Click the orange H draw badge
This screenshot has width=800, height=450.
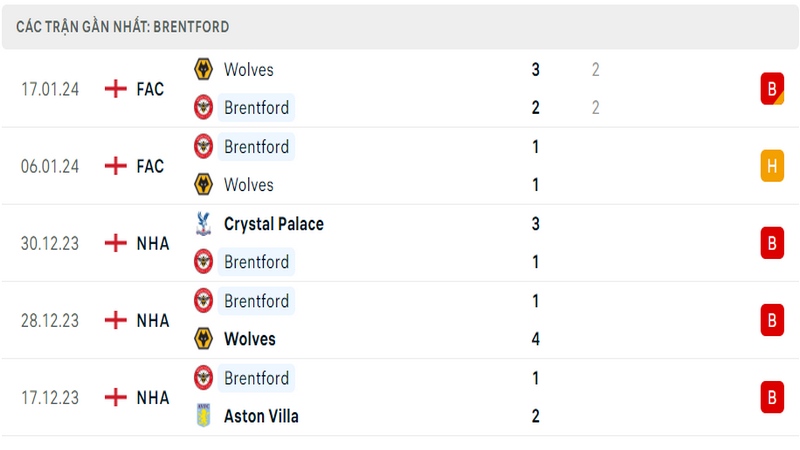(772, 166)
